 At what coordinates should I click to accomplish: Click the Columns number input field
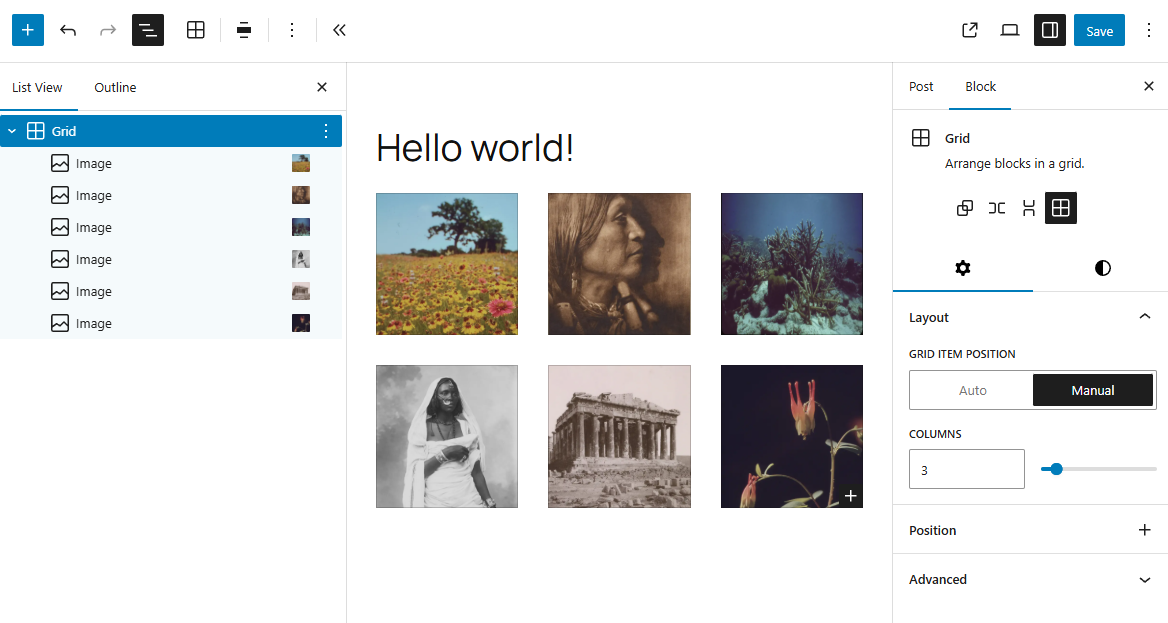click(x=967, y=469)
